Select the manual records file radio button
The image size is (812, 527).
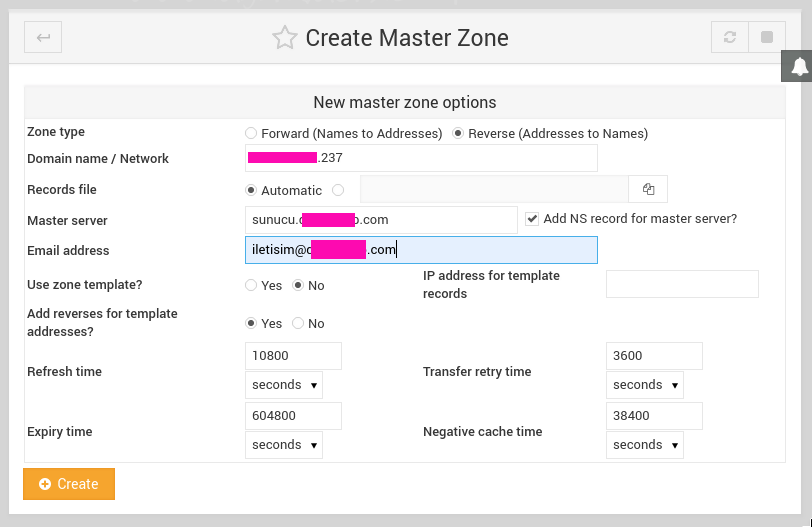[x=338, y=190]
